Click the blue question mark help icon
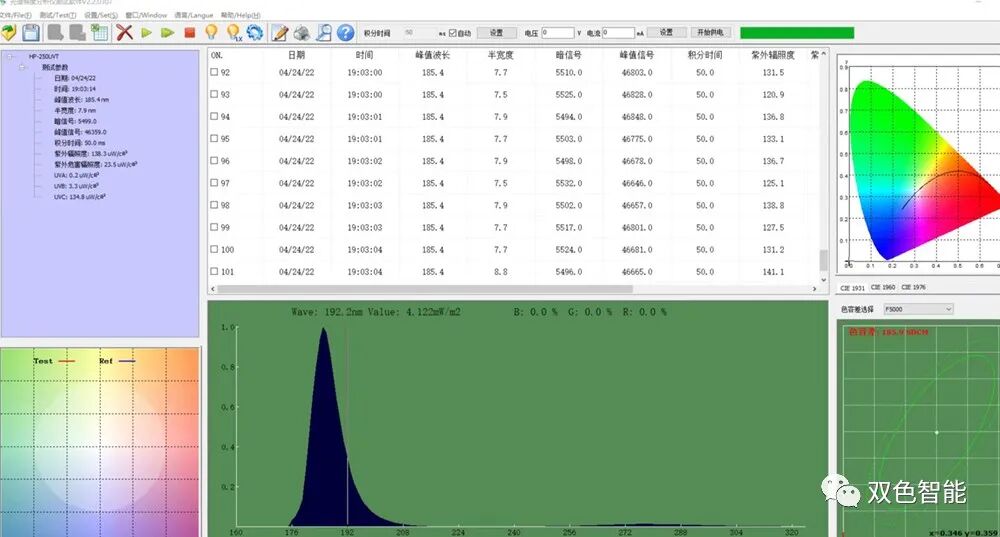This screenshot has height=537, width=1000. click(x=346, y=33)
